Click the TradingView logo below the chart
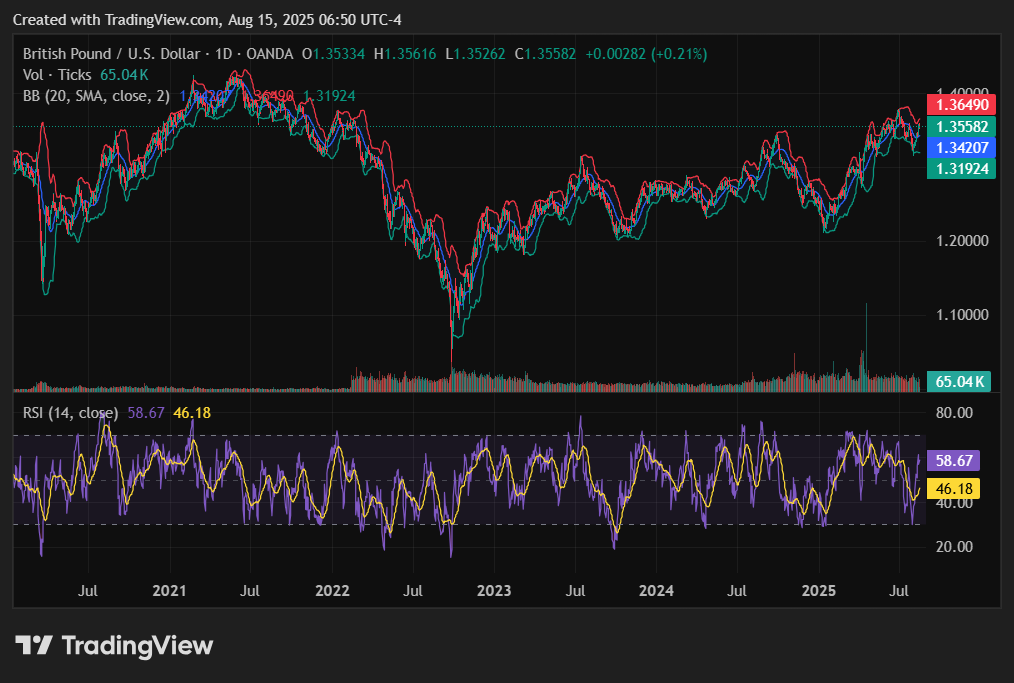Screen dimensions: 1014x683 (114, 645)
